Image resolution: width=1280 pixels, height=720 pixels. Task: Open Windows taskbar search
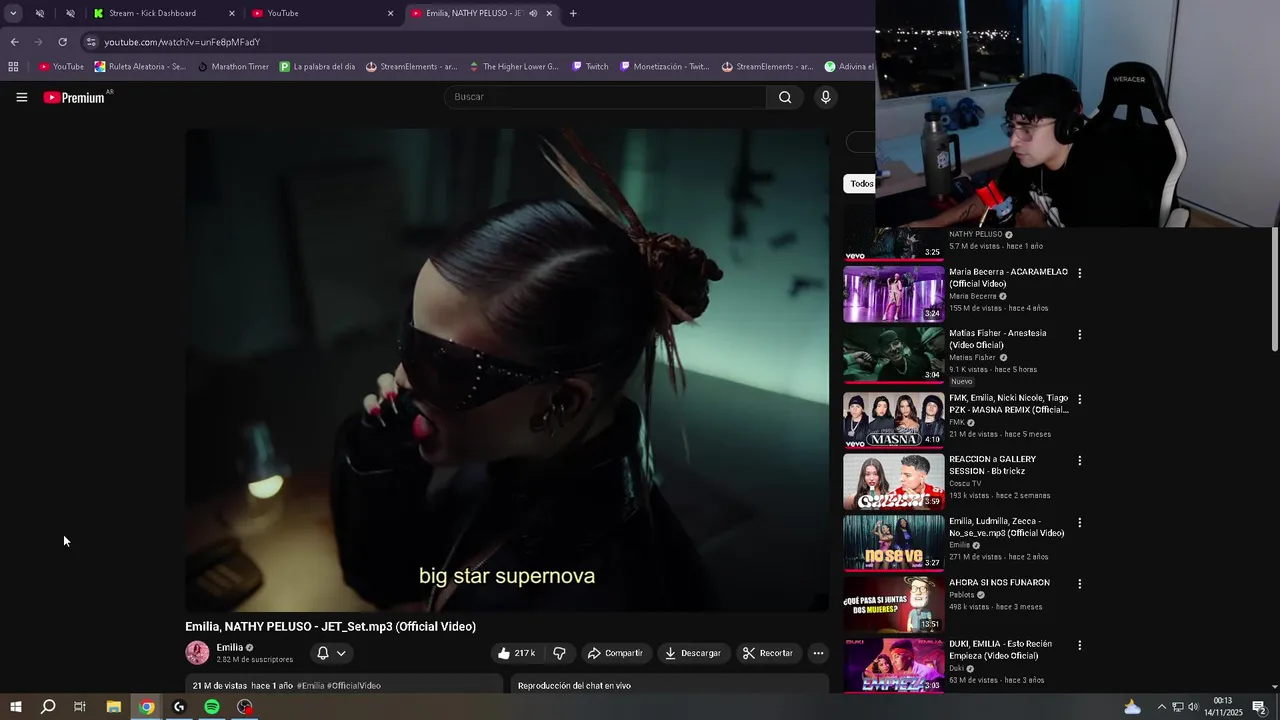[x=47, y=707]
